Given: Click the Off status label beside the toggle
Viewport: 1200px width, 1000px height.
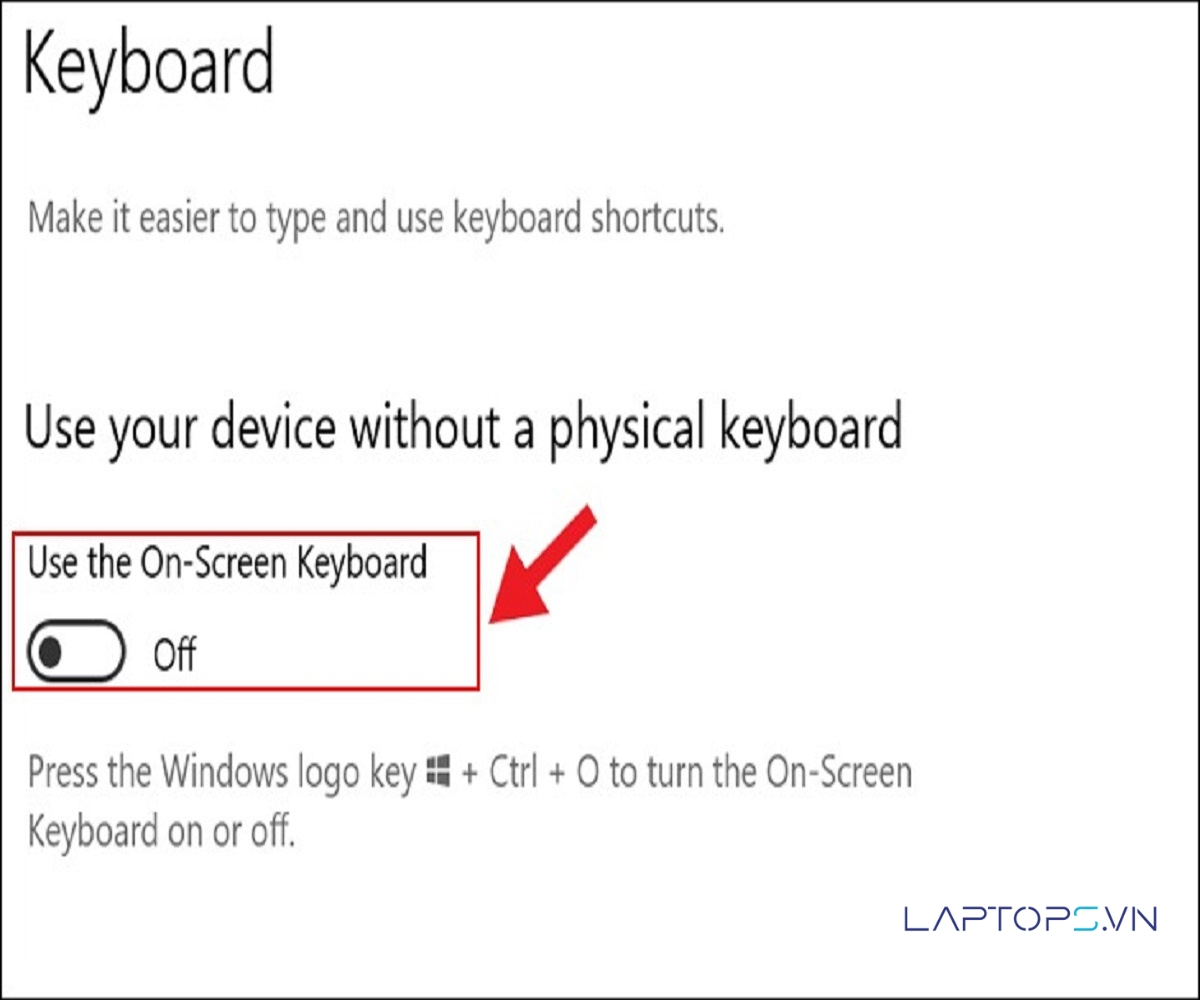Looking at the screenshot, I should coord(175,655).
